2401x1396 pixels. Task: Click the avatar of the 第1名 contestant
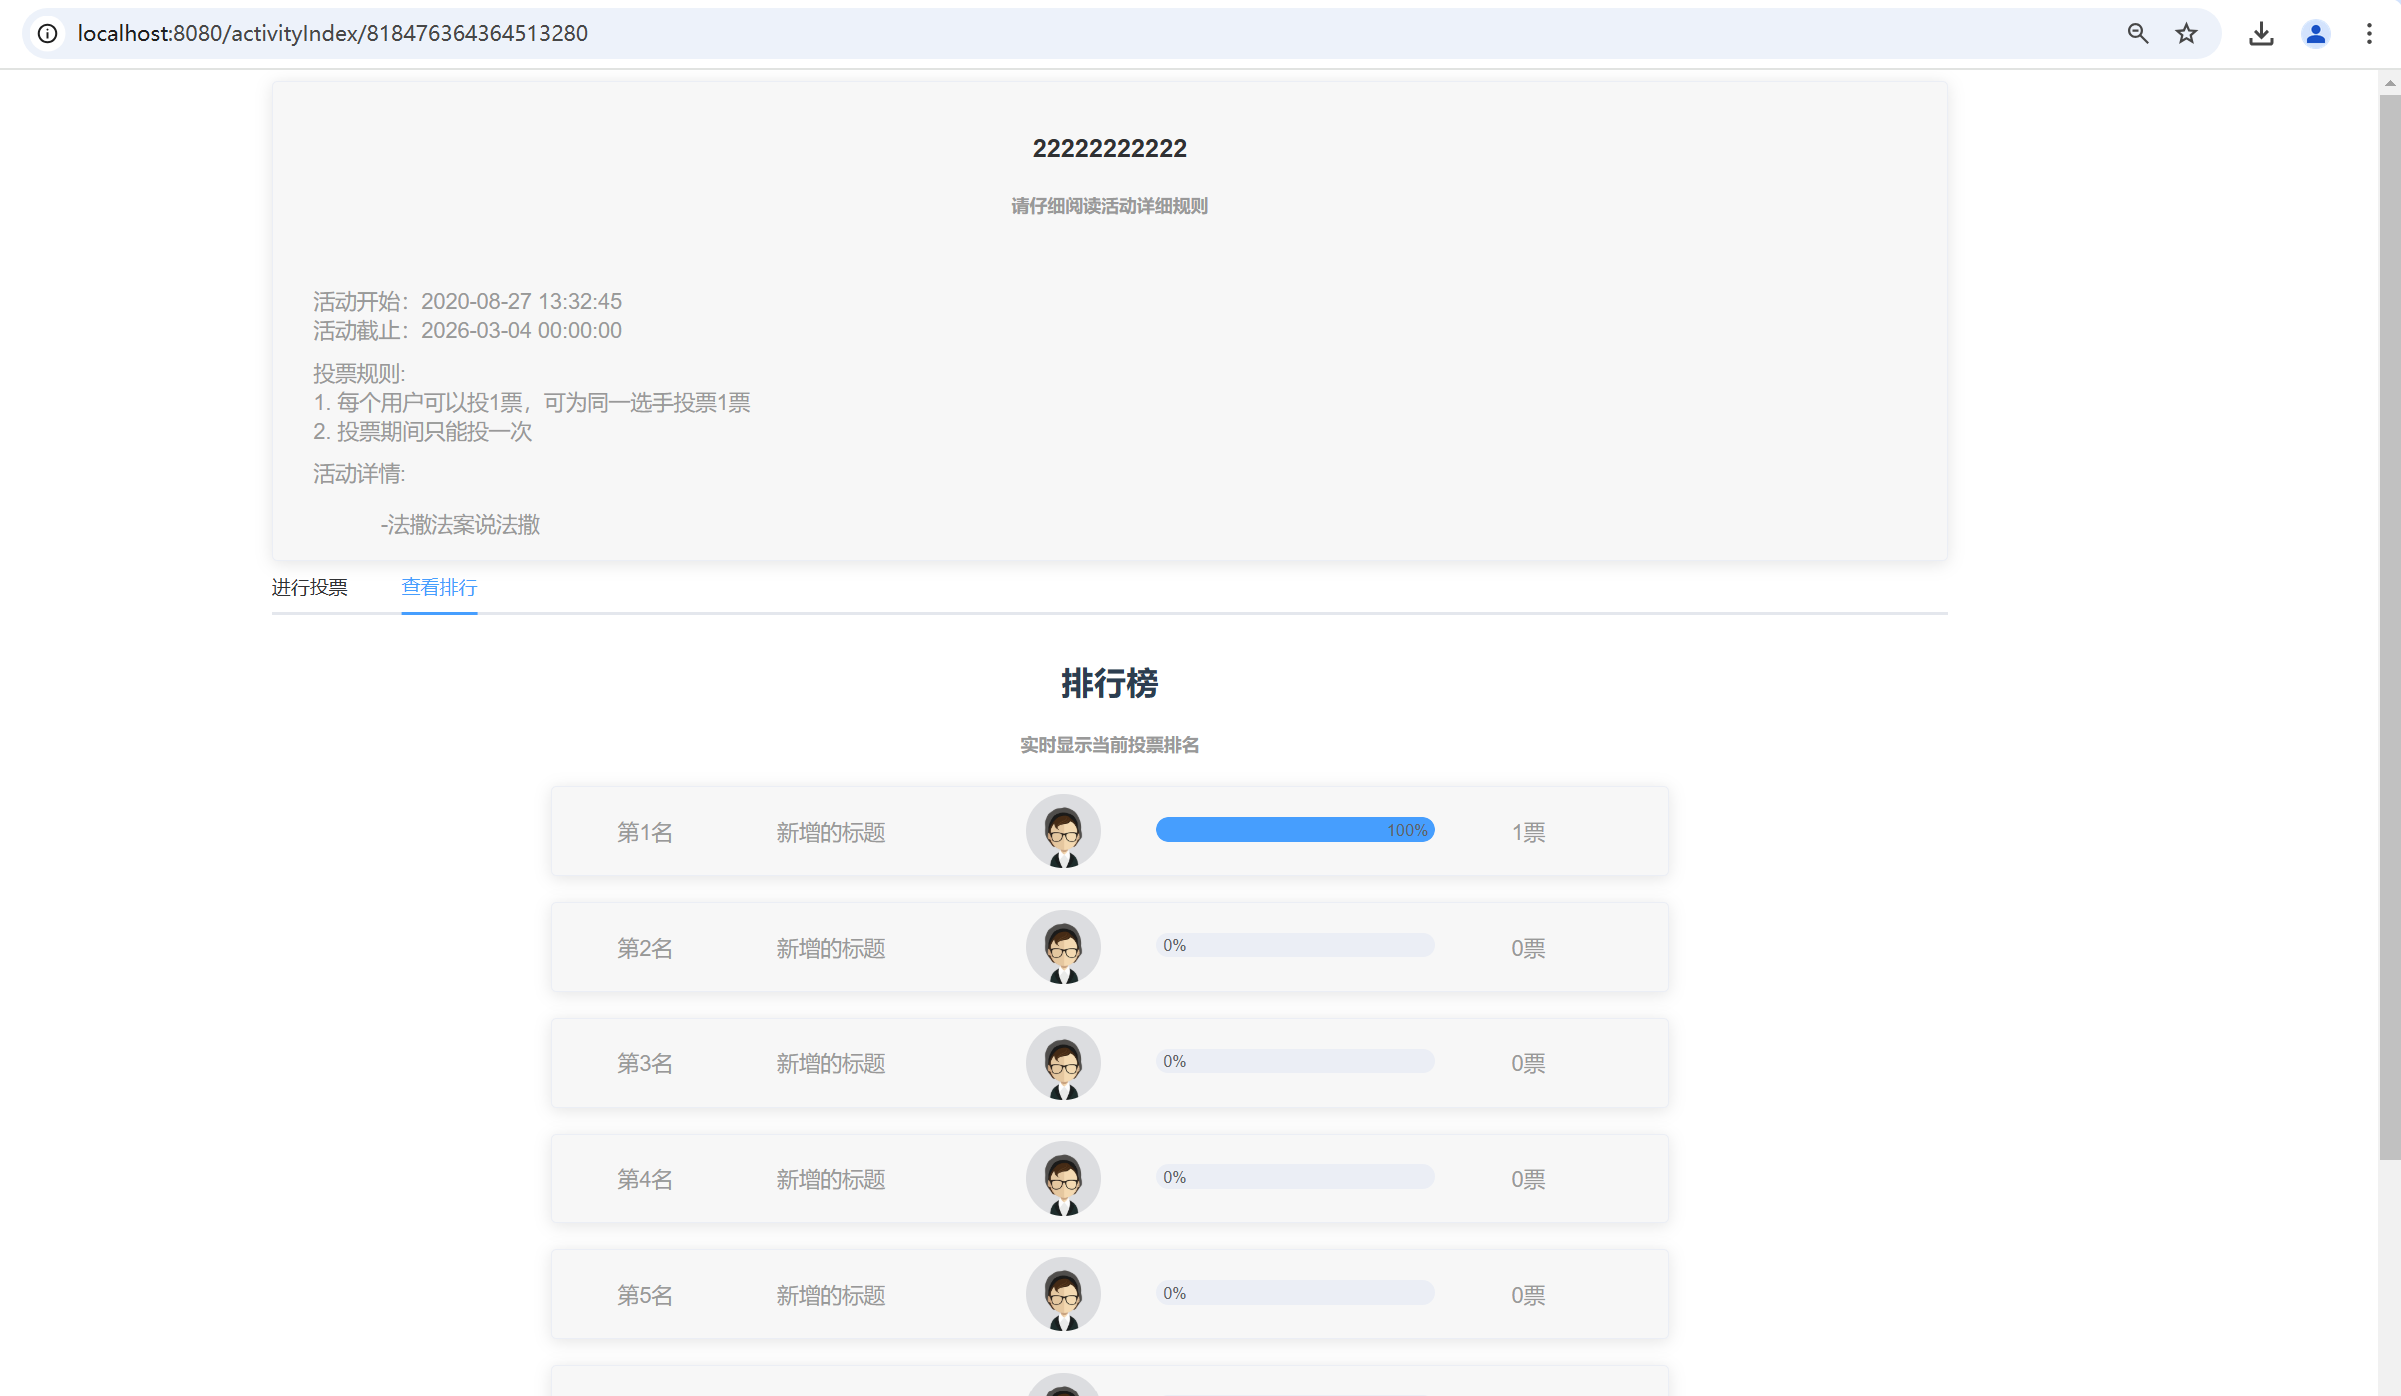[1063, 831]
